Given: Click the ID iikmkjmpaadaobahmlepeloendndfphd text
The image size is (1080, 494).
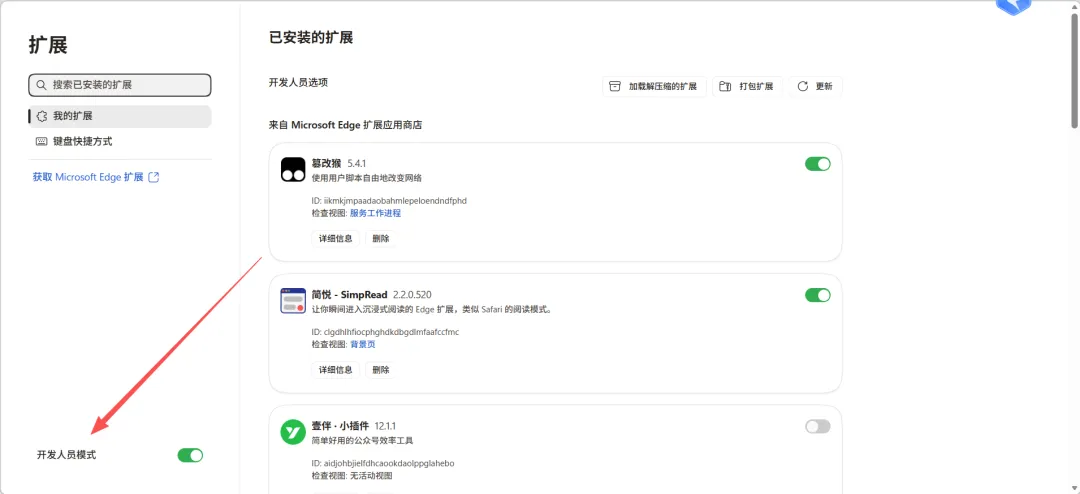Looking at the screenshot, I should click(x=389, y=200).
